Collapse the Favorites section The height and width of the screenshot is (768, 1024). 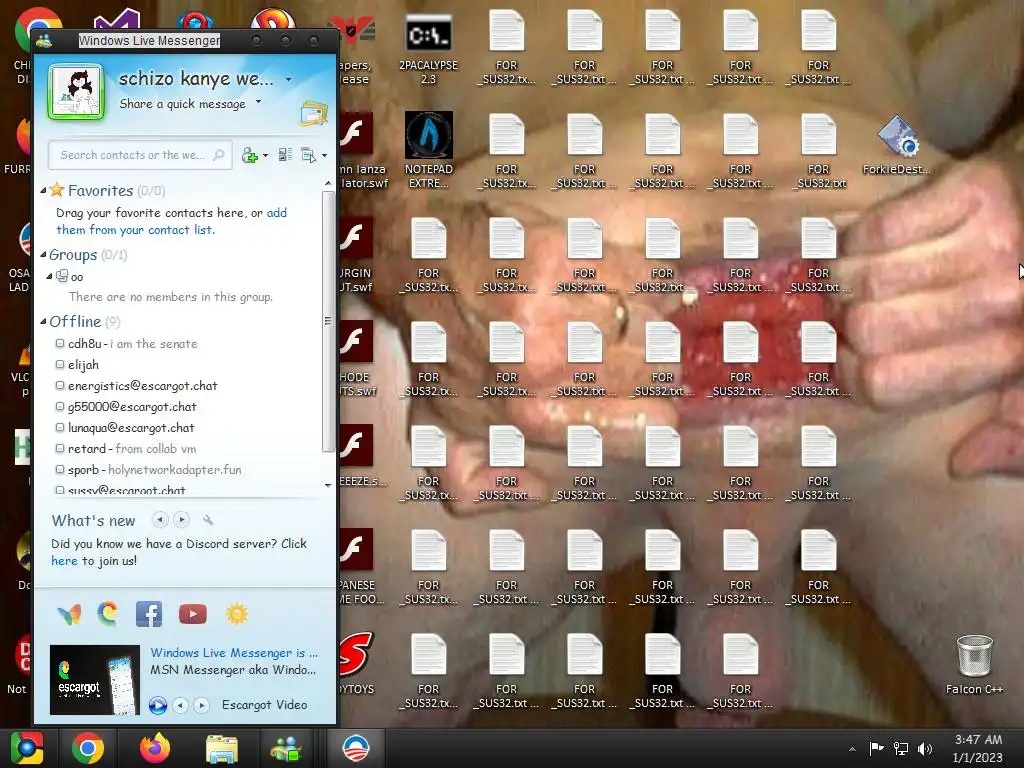(x=44, y=191)
